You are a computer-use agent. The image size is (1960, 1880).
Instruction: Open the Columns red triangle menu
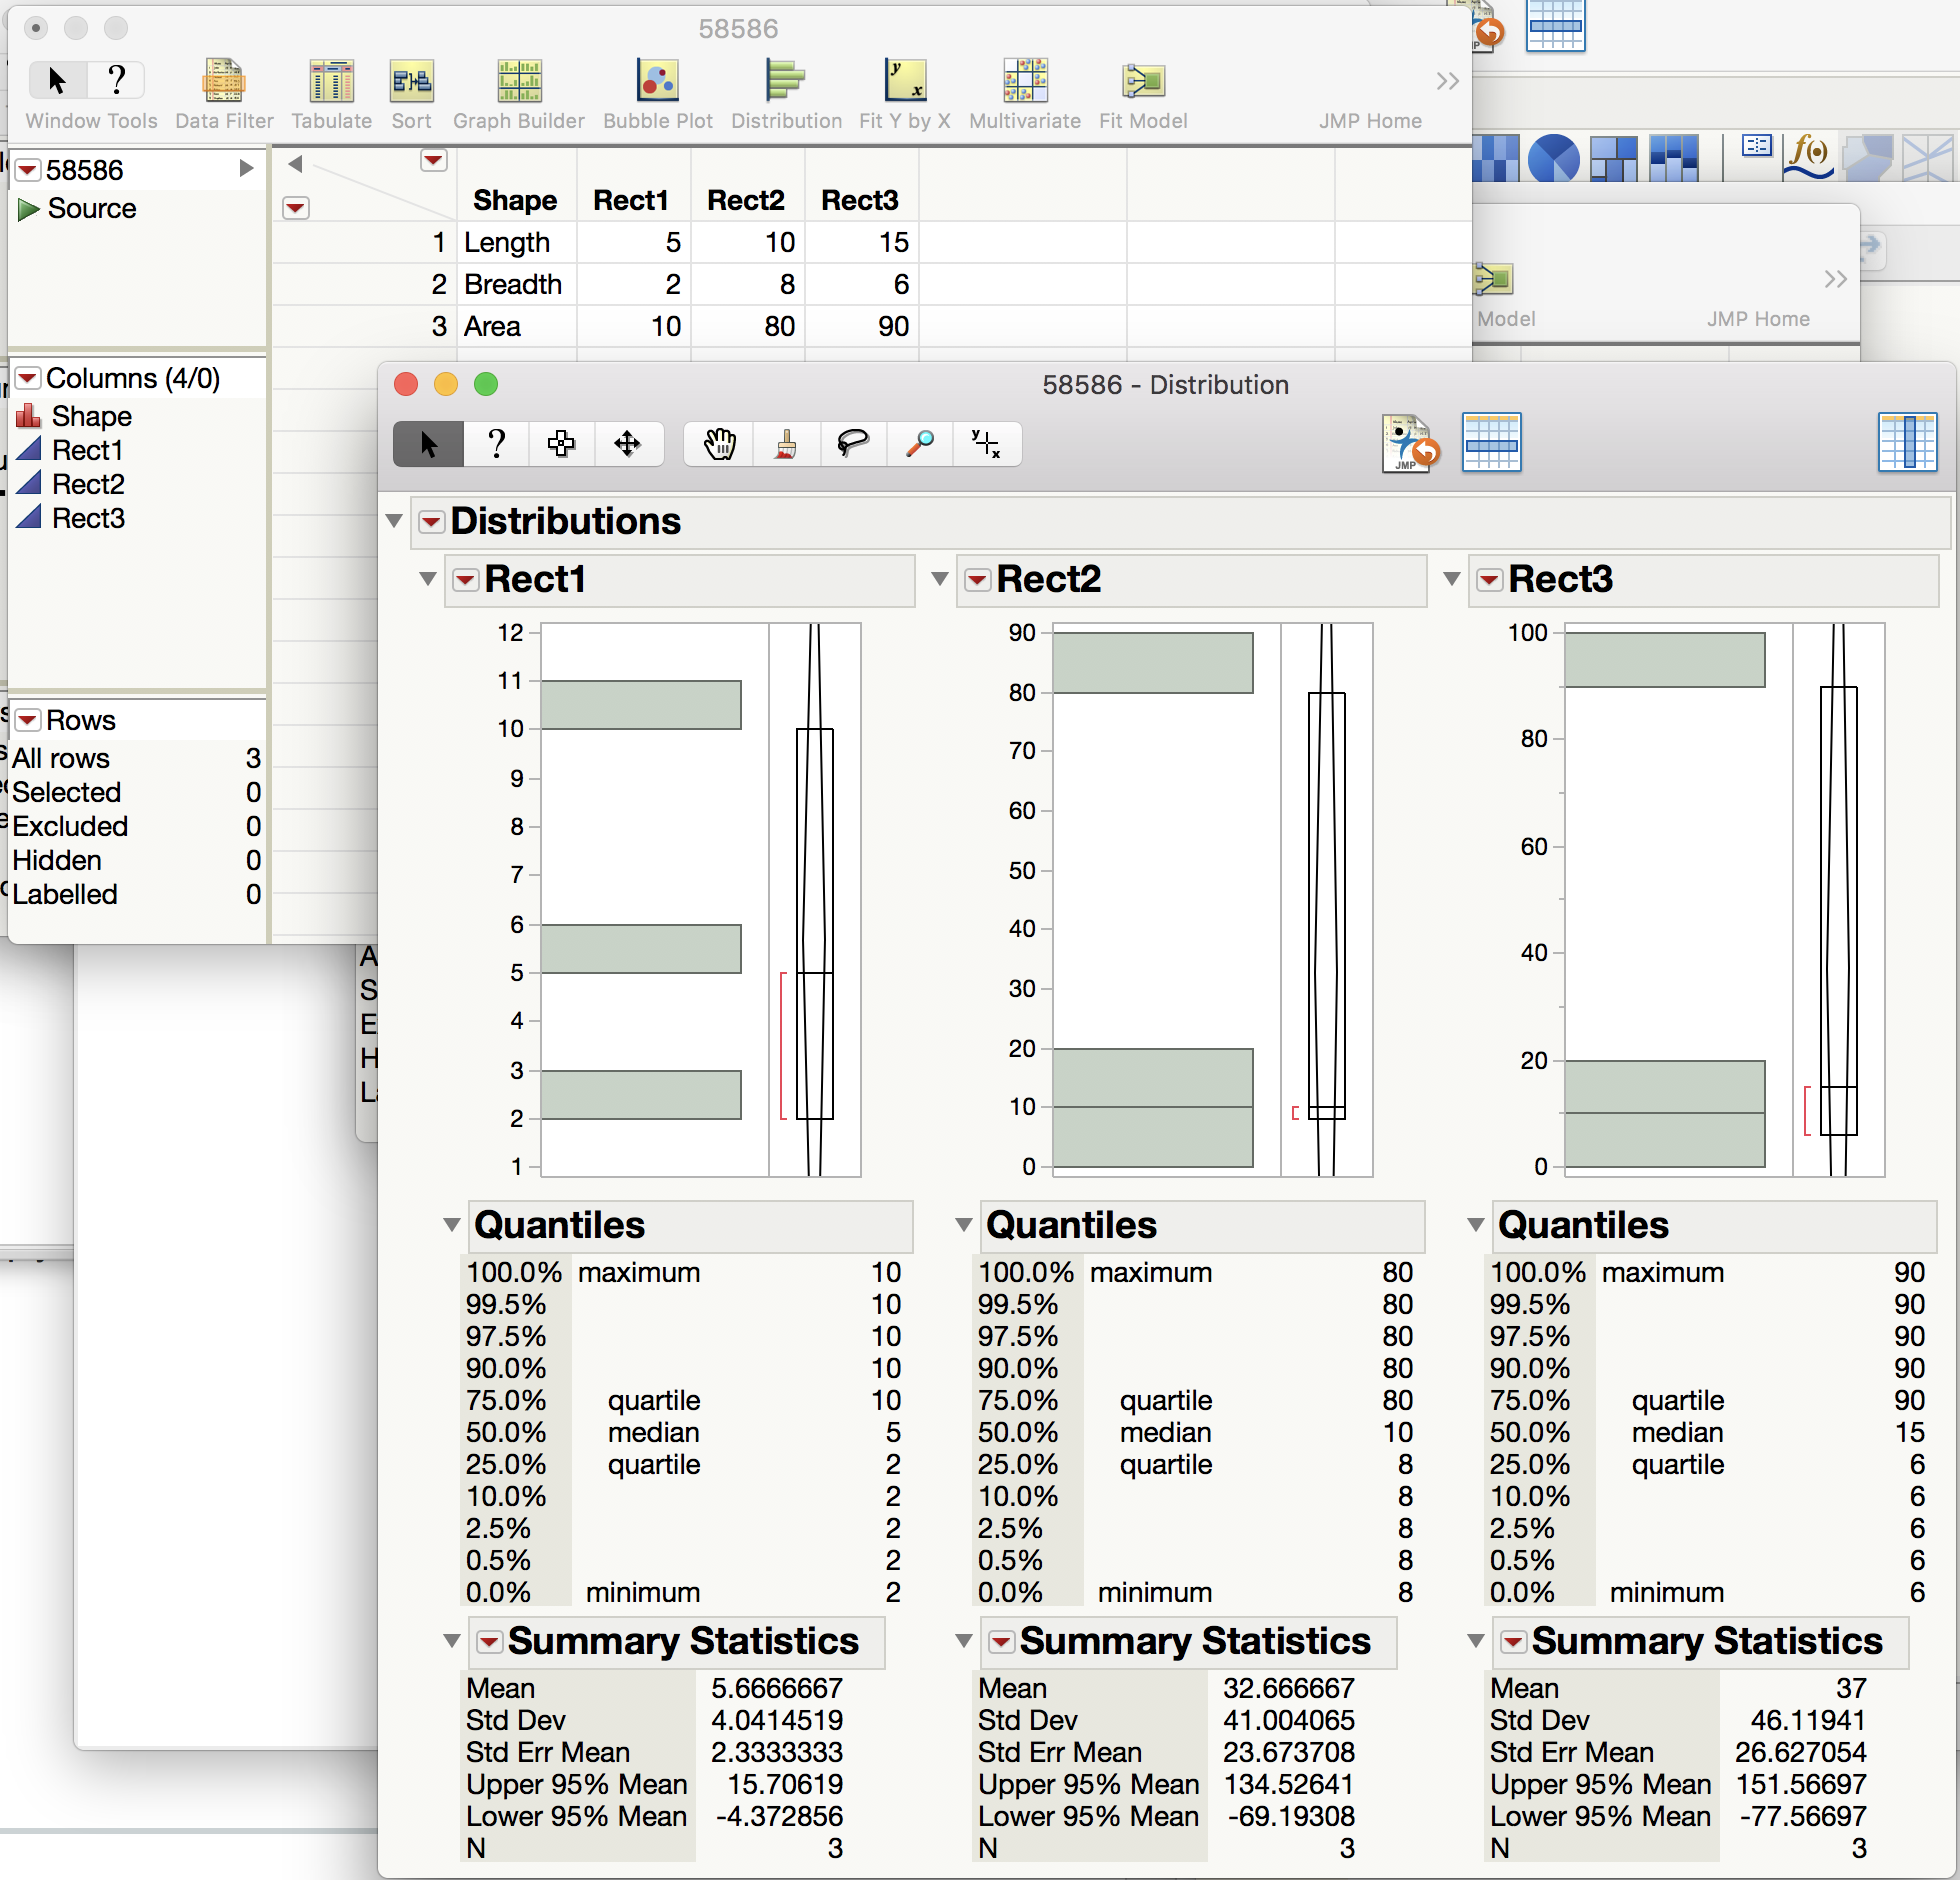pyautogui.click(x=28, y=378)
